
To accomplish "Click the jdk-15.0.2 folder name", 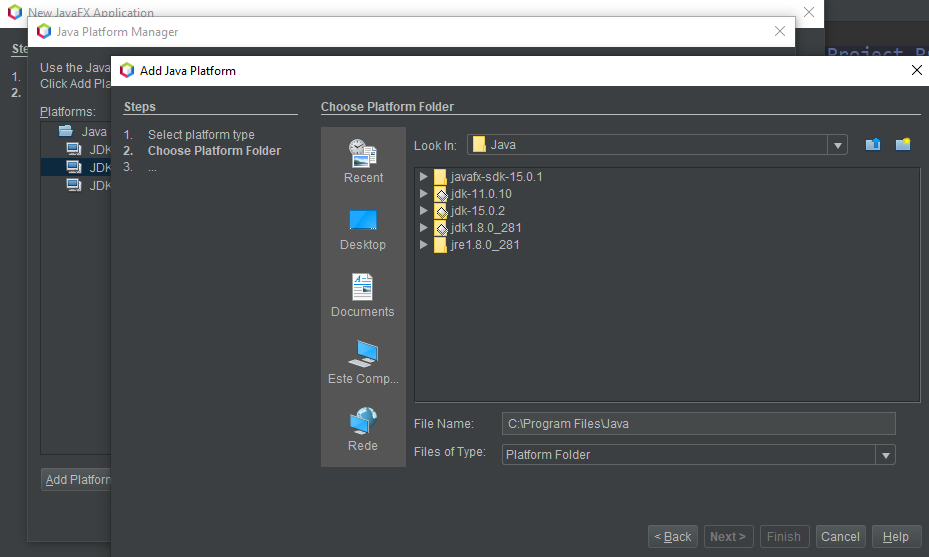I will tap(478, 211).
